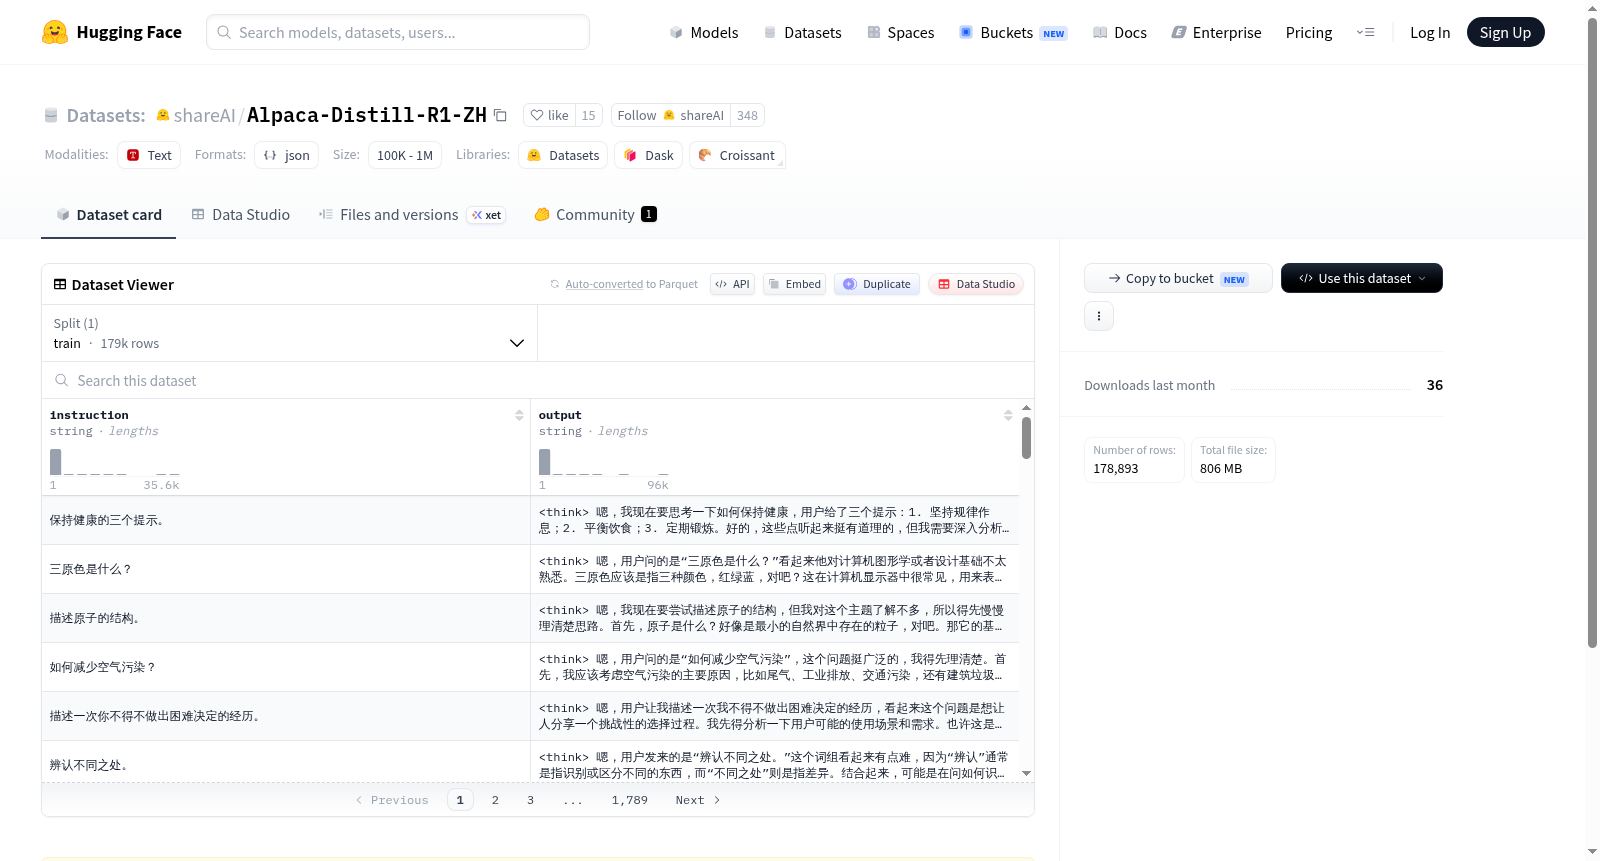Open Datasets in the top navigation
1600x861 pixels.
[802, 32]
